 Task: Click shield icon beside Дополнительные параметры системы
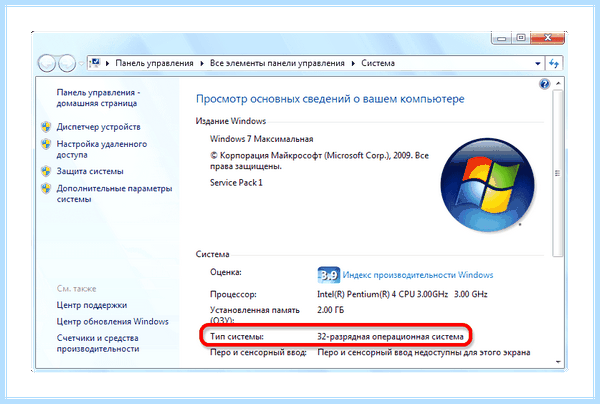tap(46, 188)
